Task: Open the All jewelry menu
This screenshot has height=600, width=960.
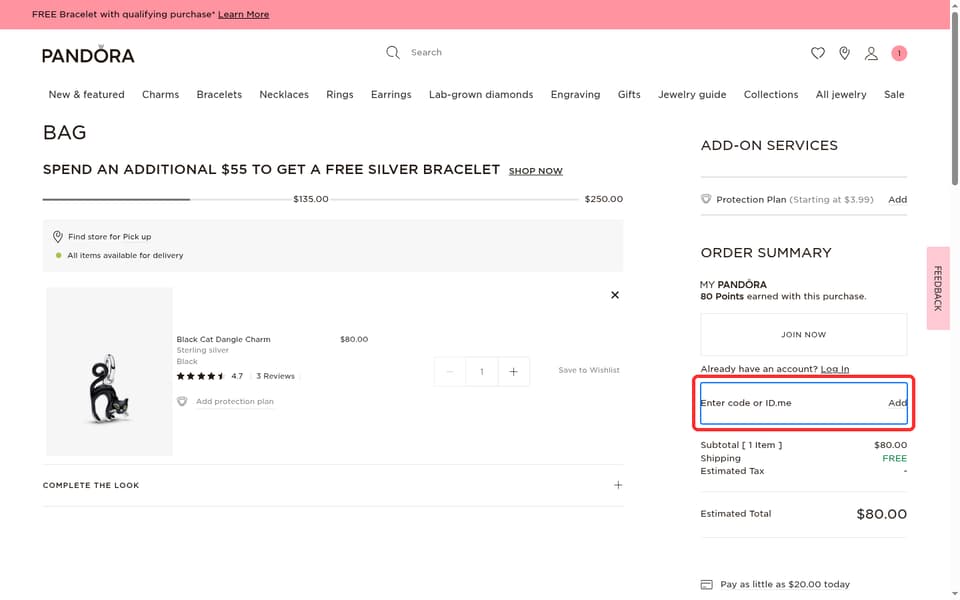Action: [841, 94]
